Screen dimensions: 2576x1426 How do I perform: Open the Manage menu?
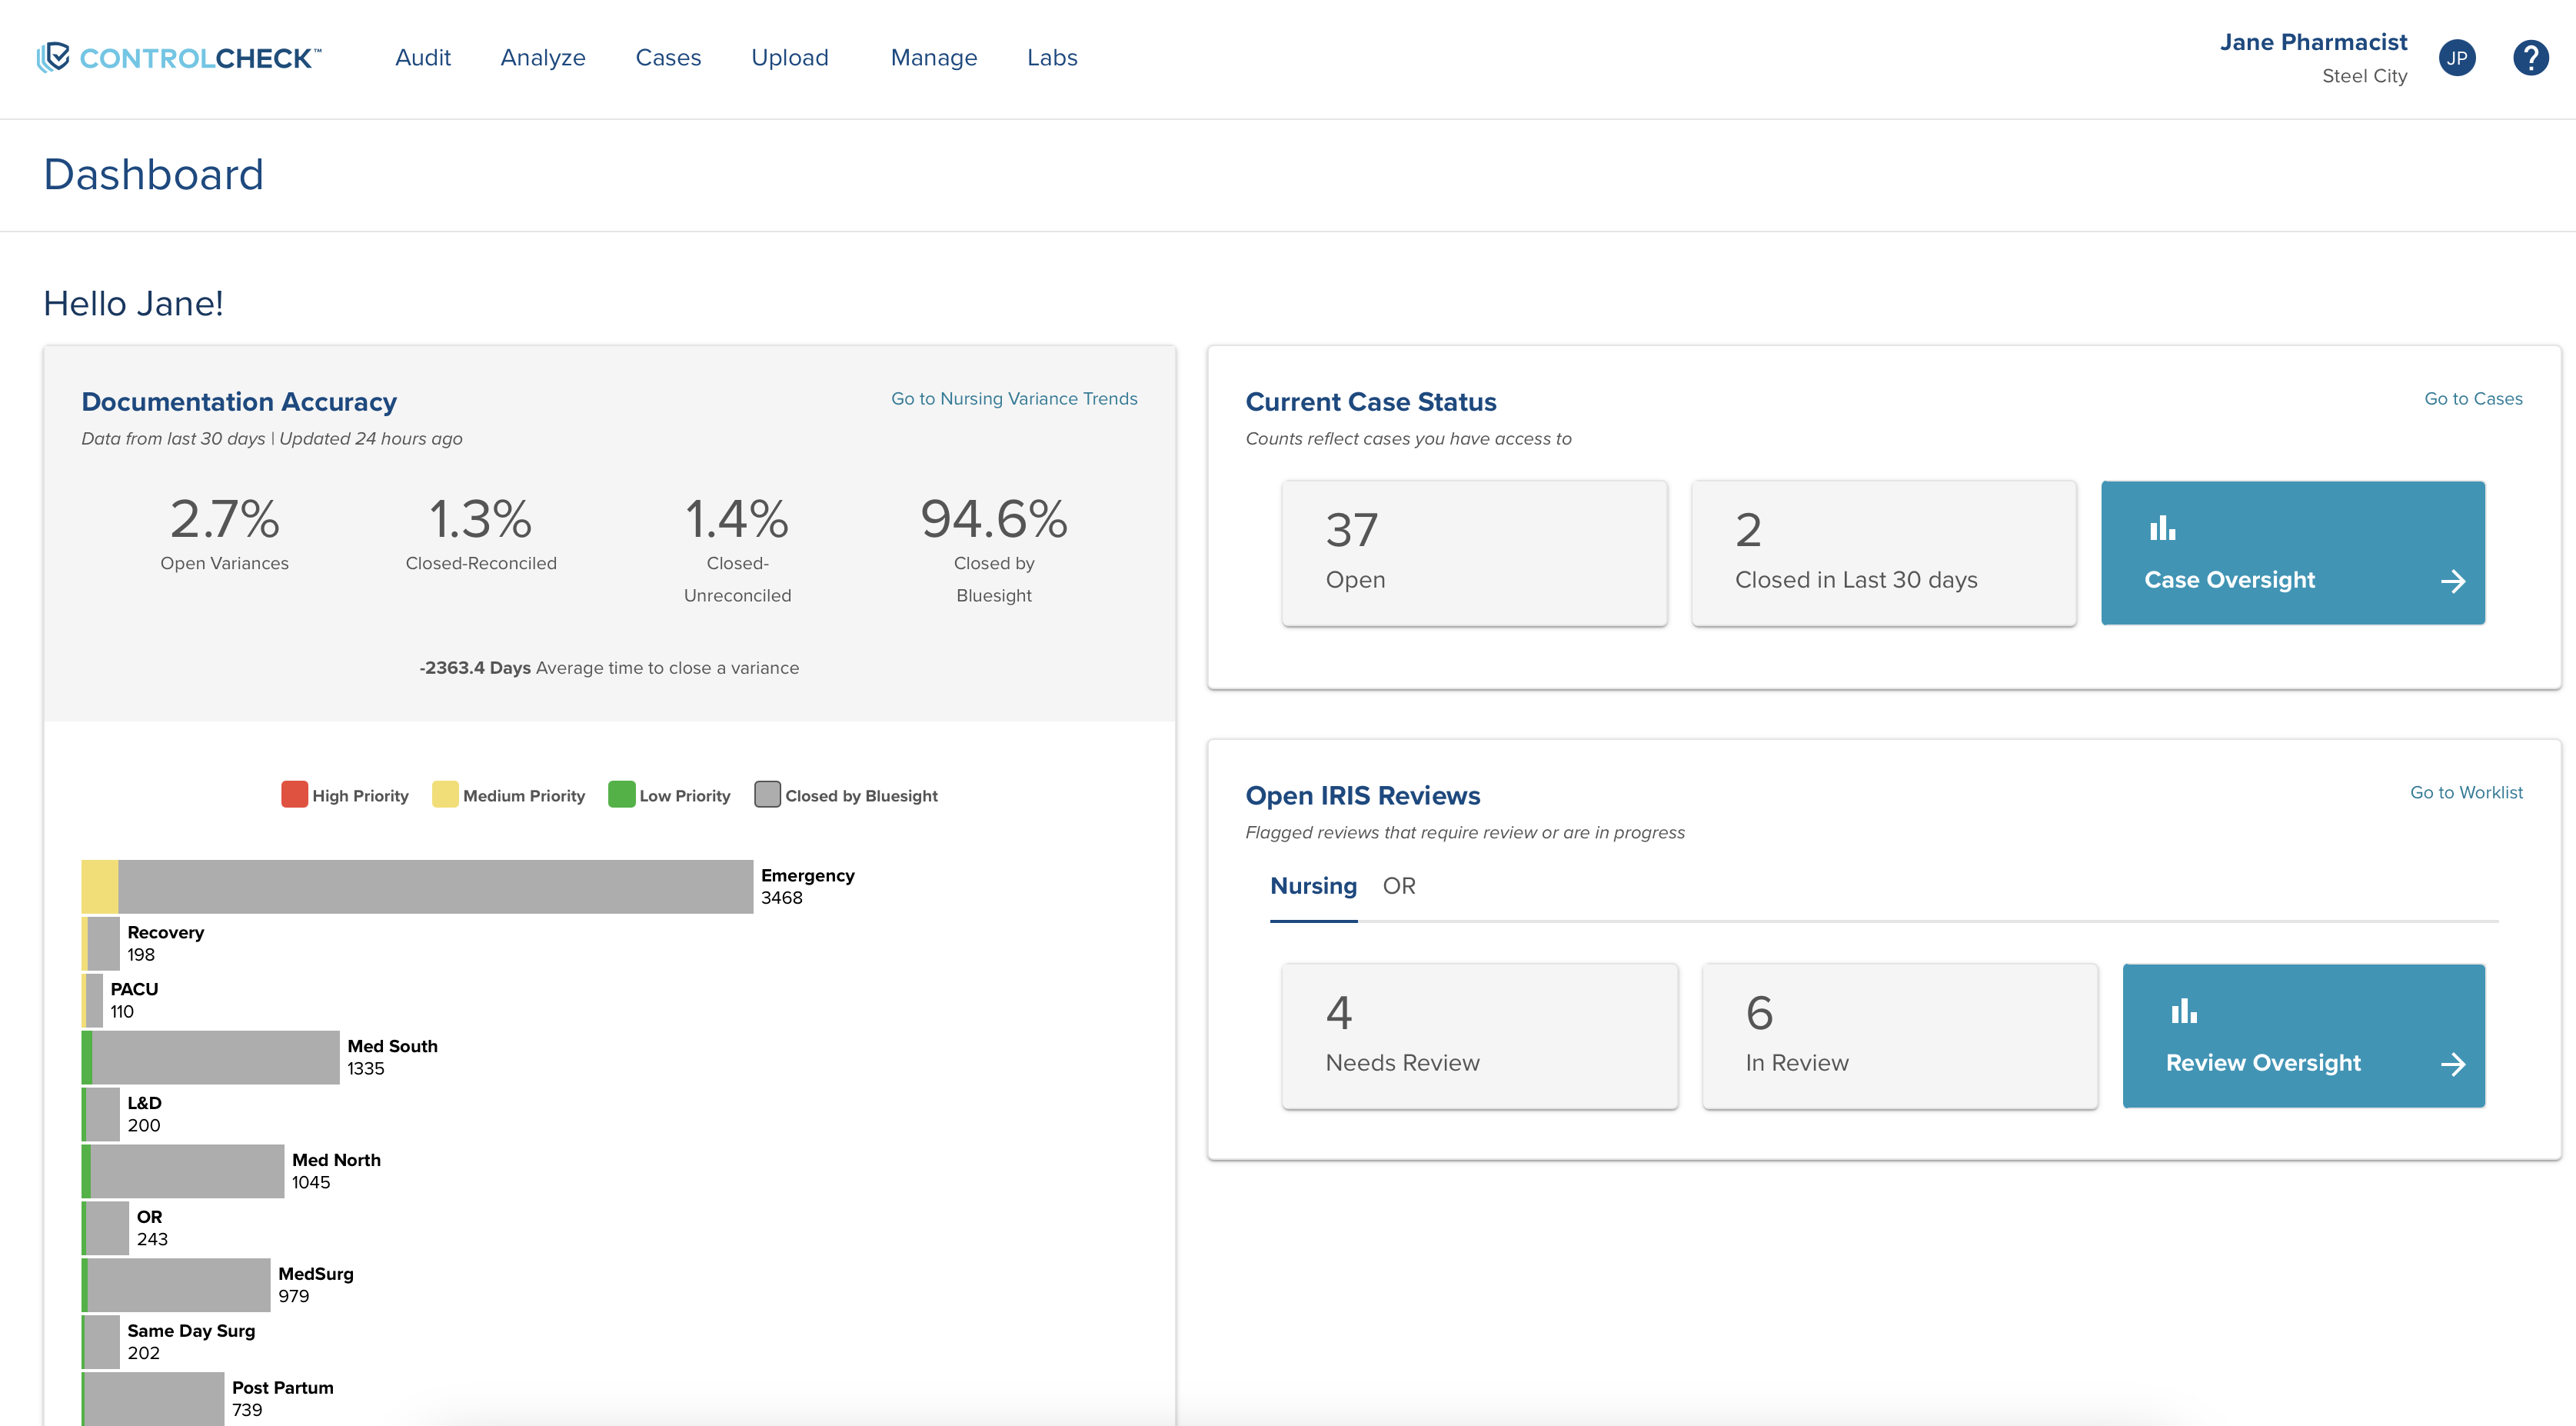pos(933,58)
